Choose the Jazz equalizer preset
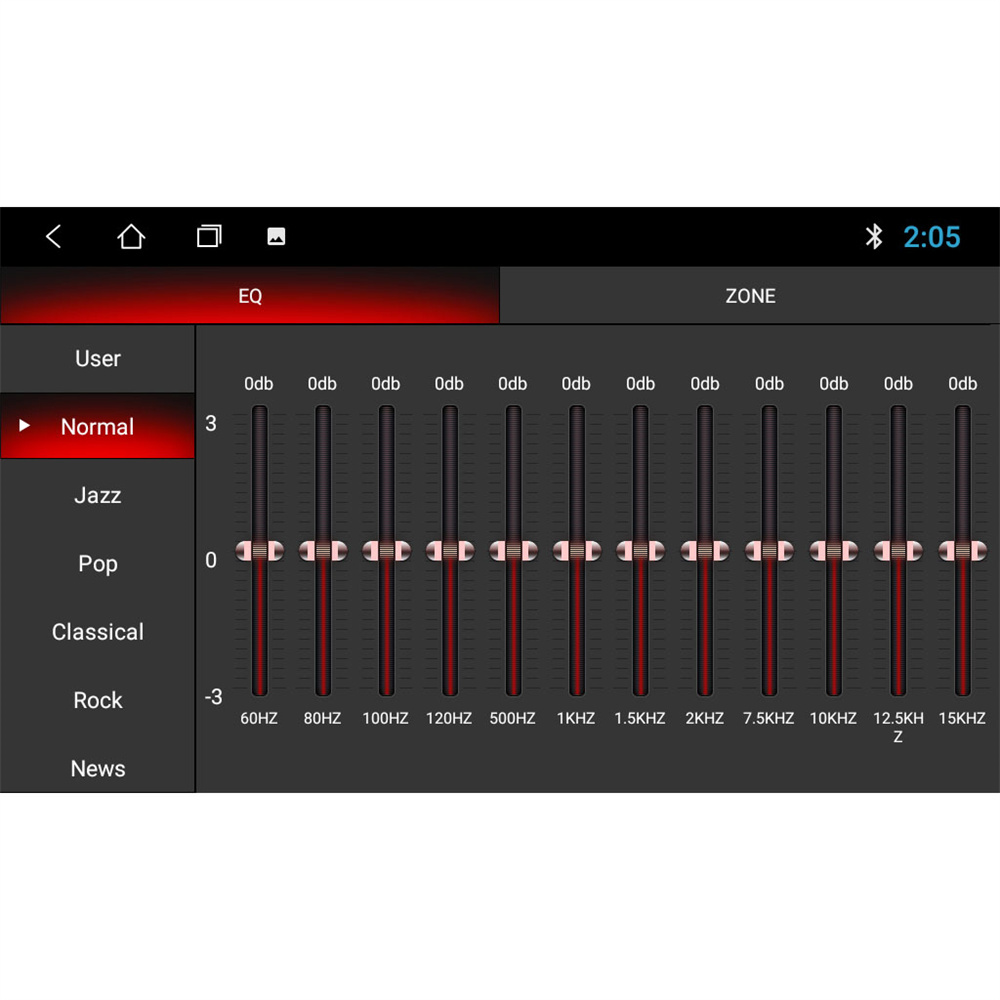The width and height of the screenshot is (1000, 1000). [x=98, y=495]
